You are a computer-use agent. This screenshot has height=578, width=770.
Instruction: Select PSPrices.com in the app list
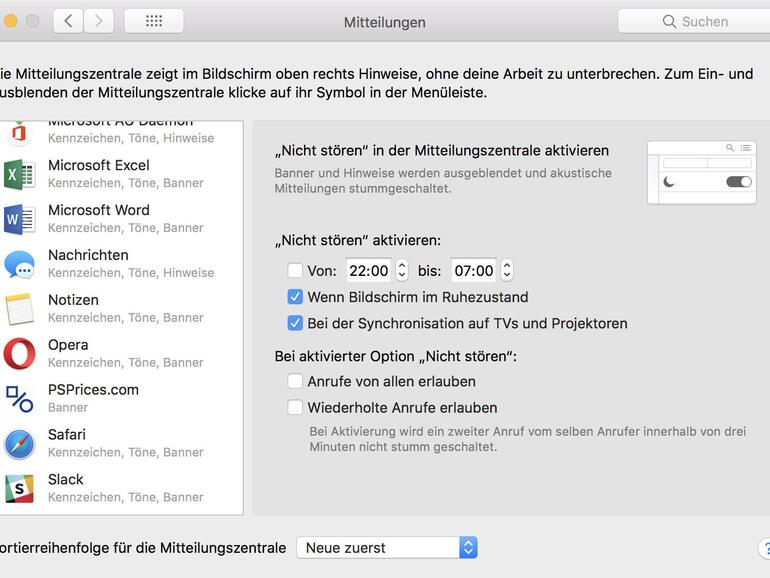pyautogui.click(x=121, y=398)
